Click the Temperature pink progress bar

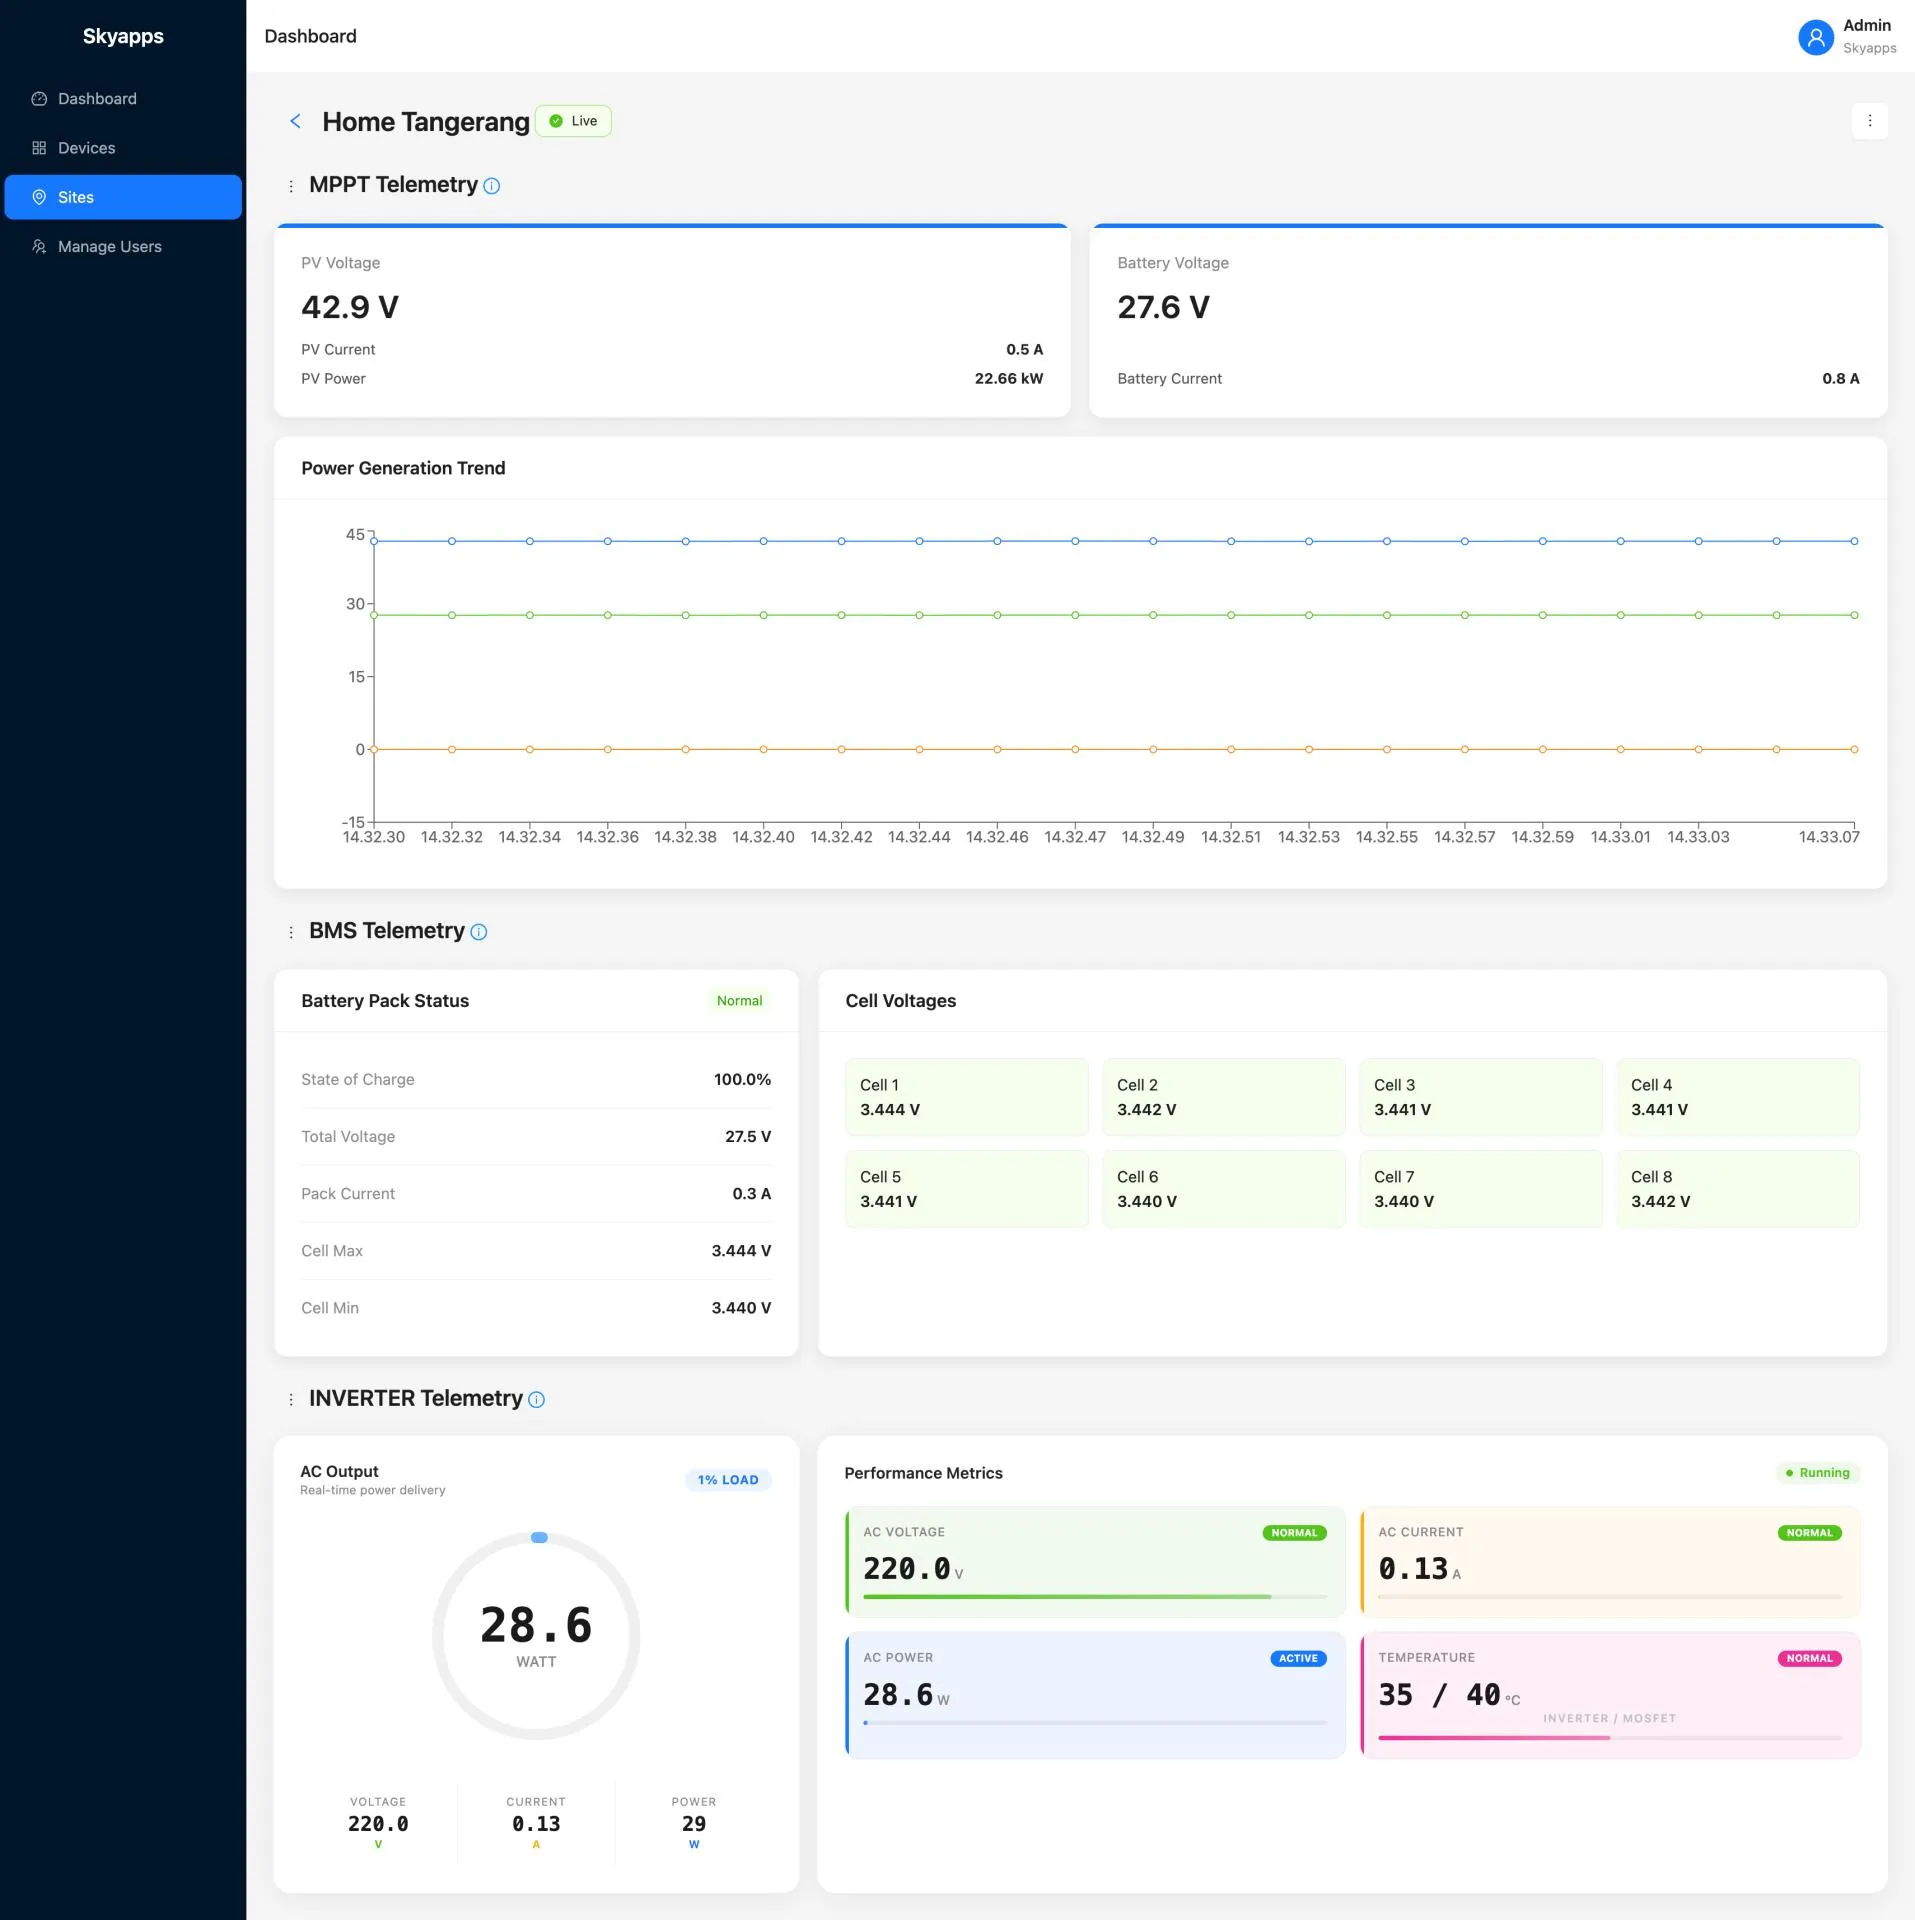1494,1738
